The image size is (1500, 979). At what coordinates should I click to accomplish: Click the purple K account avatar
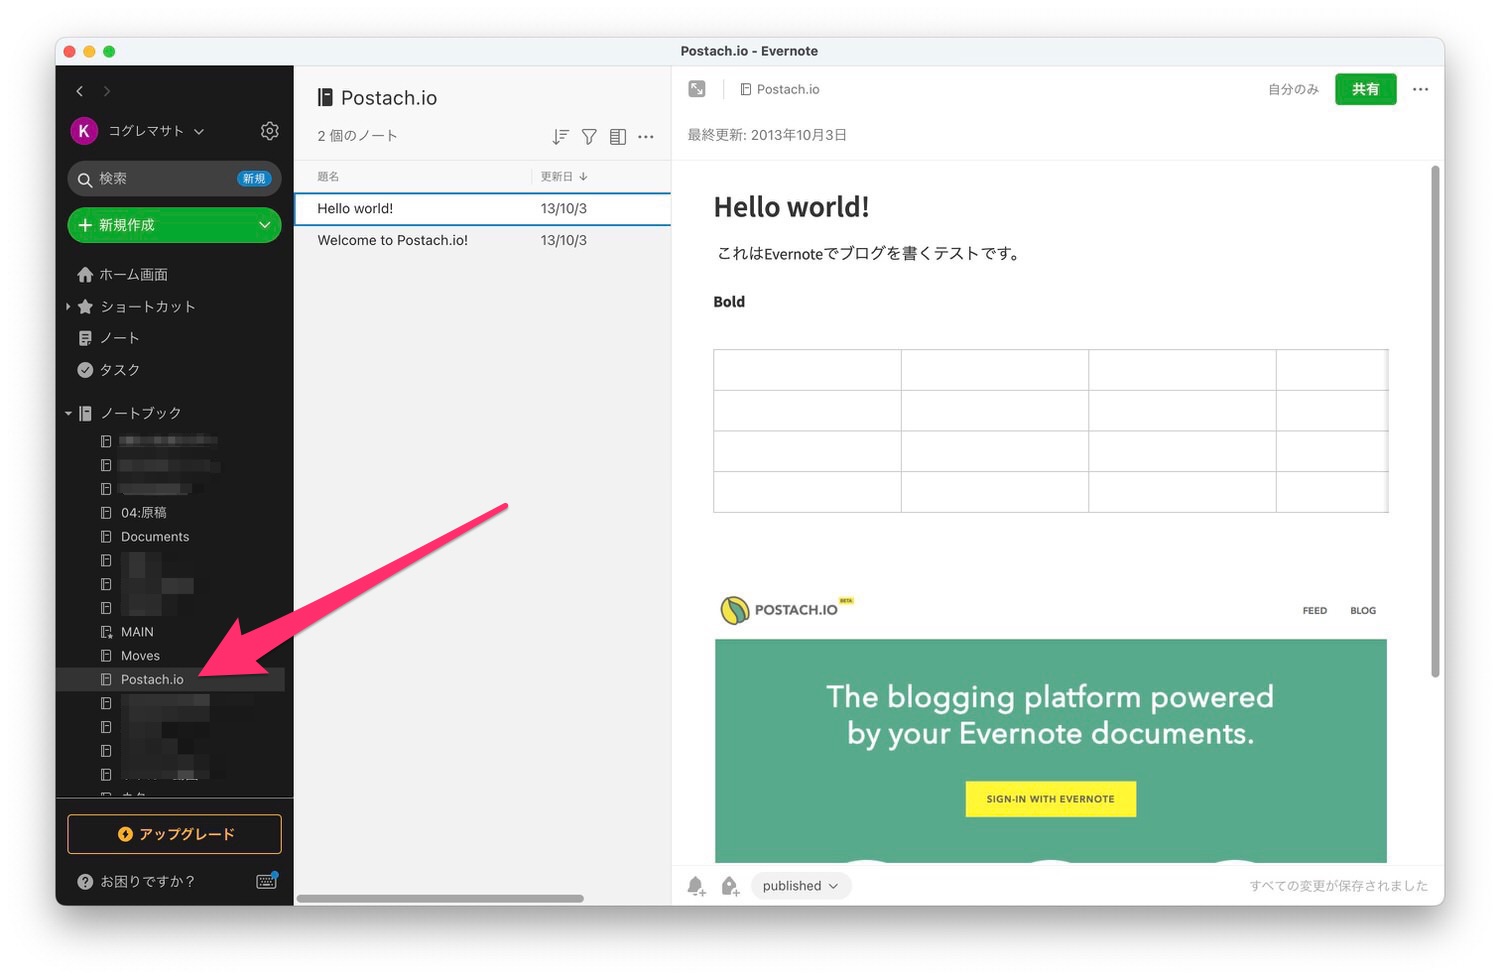(84, 131)
